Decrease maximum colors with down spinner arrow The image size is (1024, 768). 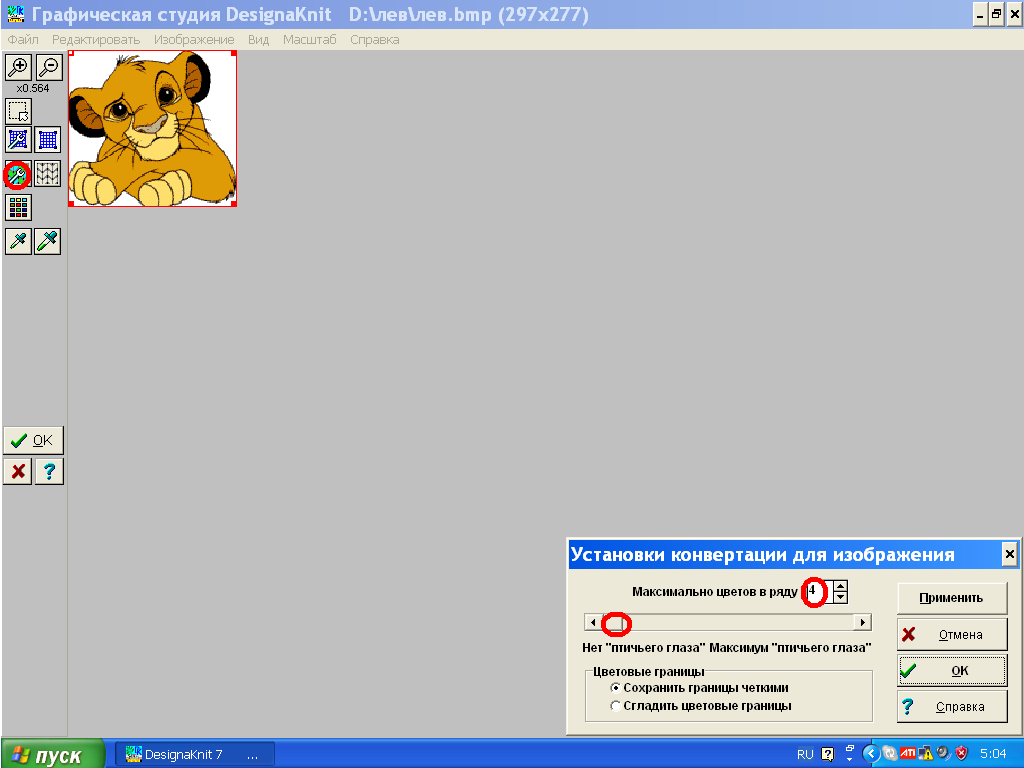840,598
